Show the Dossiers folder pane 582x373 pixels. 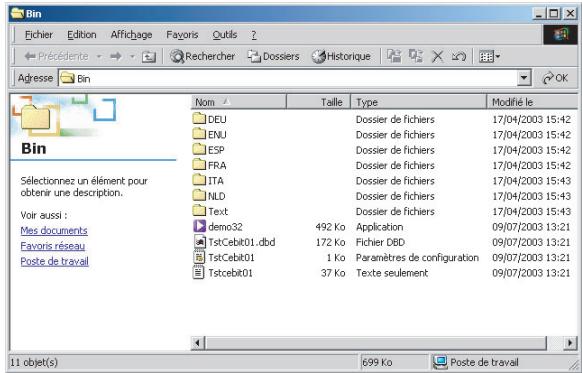(x=274, y=56)
